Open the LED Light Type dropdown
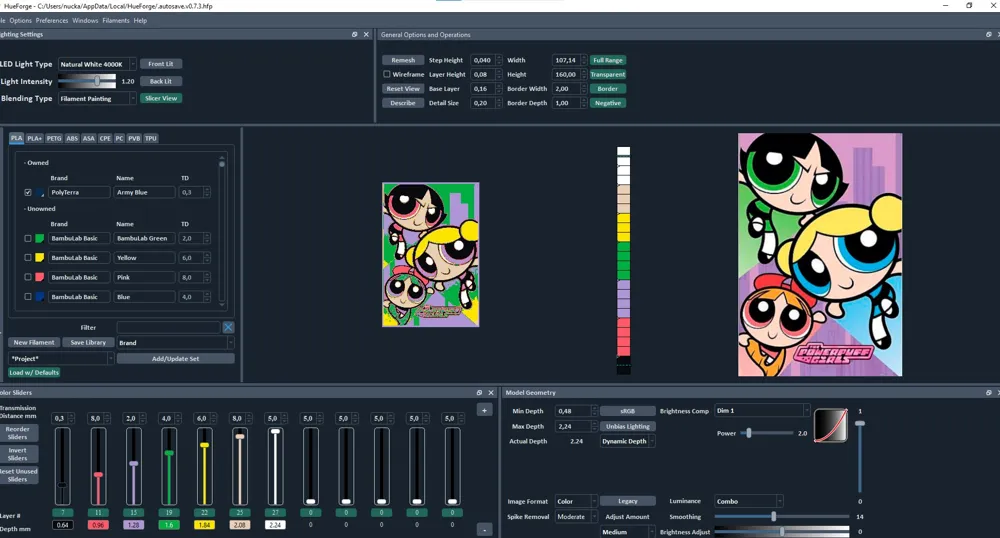This screenshot has width=1000, height=538. (x=97, y=64)
